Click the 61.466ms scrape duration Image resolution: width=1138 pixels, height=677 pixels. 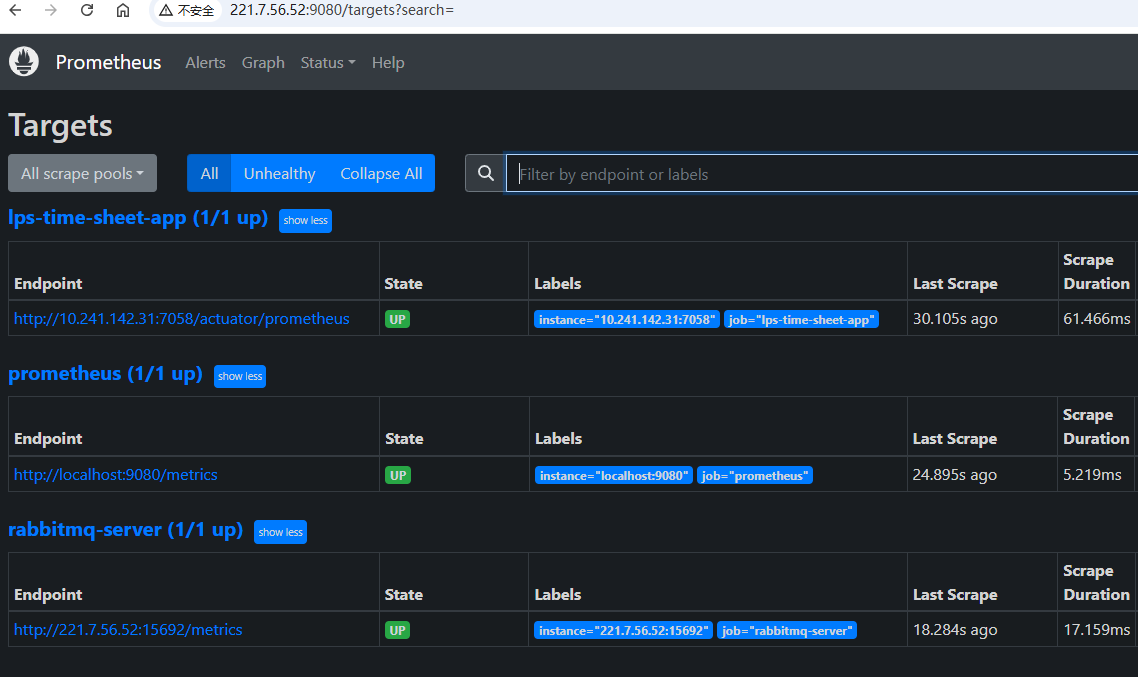pos(1097,319)
